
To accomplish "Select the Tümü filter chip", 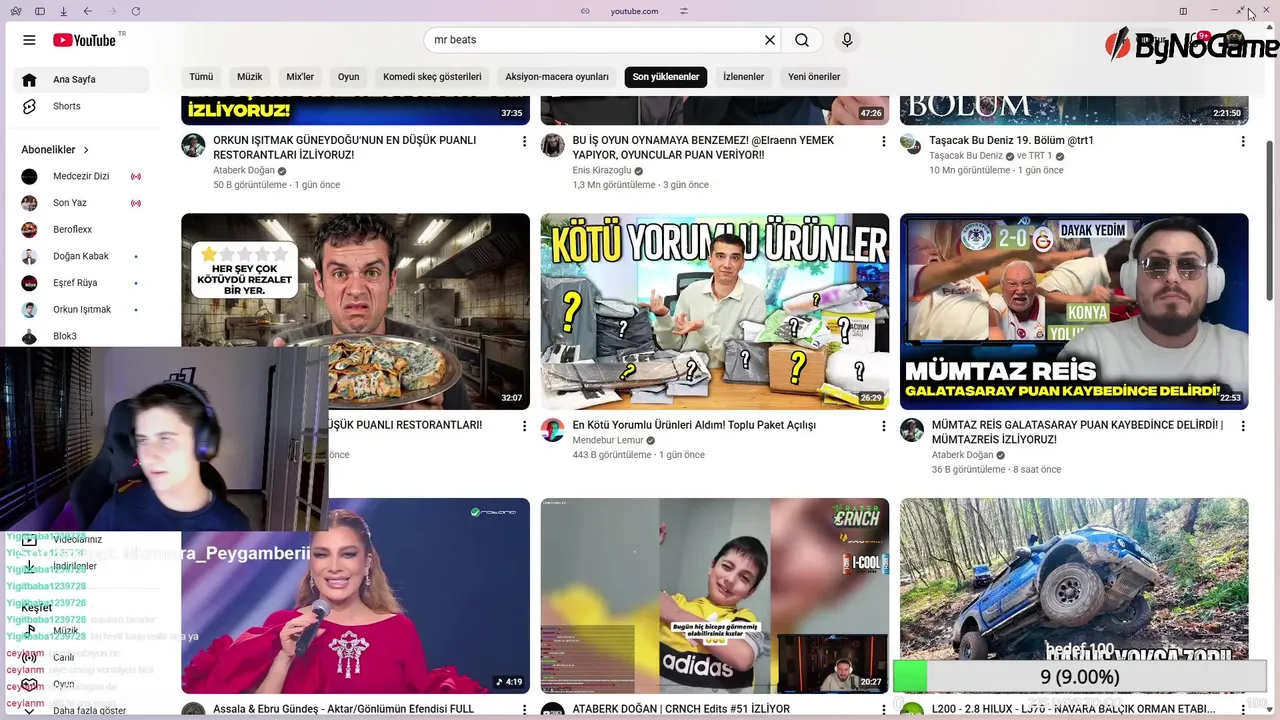I will (201, 77).
